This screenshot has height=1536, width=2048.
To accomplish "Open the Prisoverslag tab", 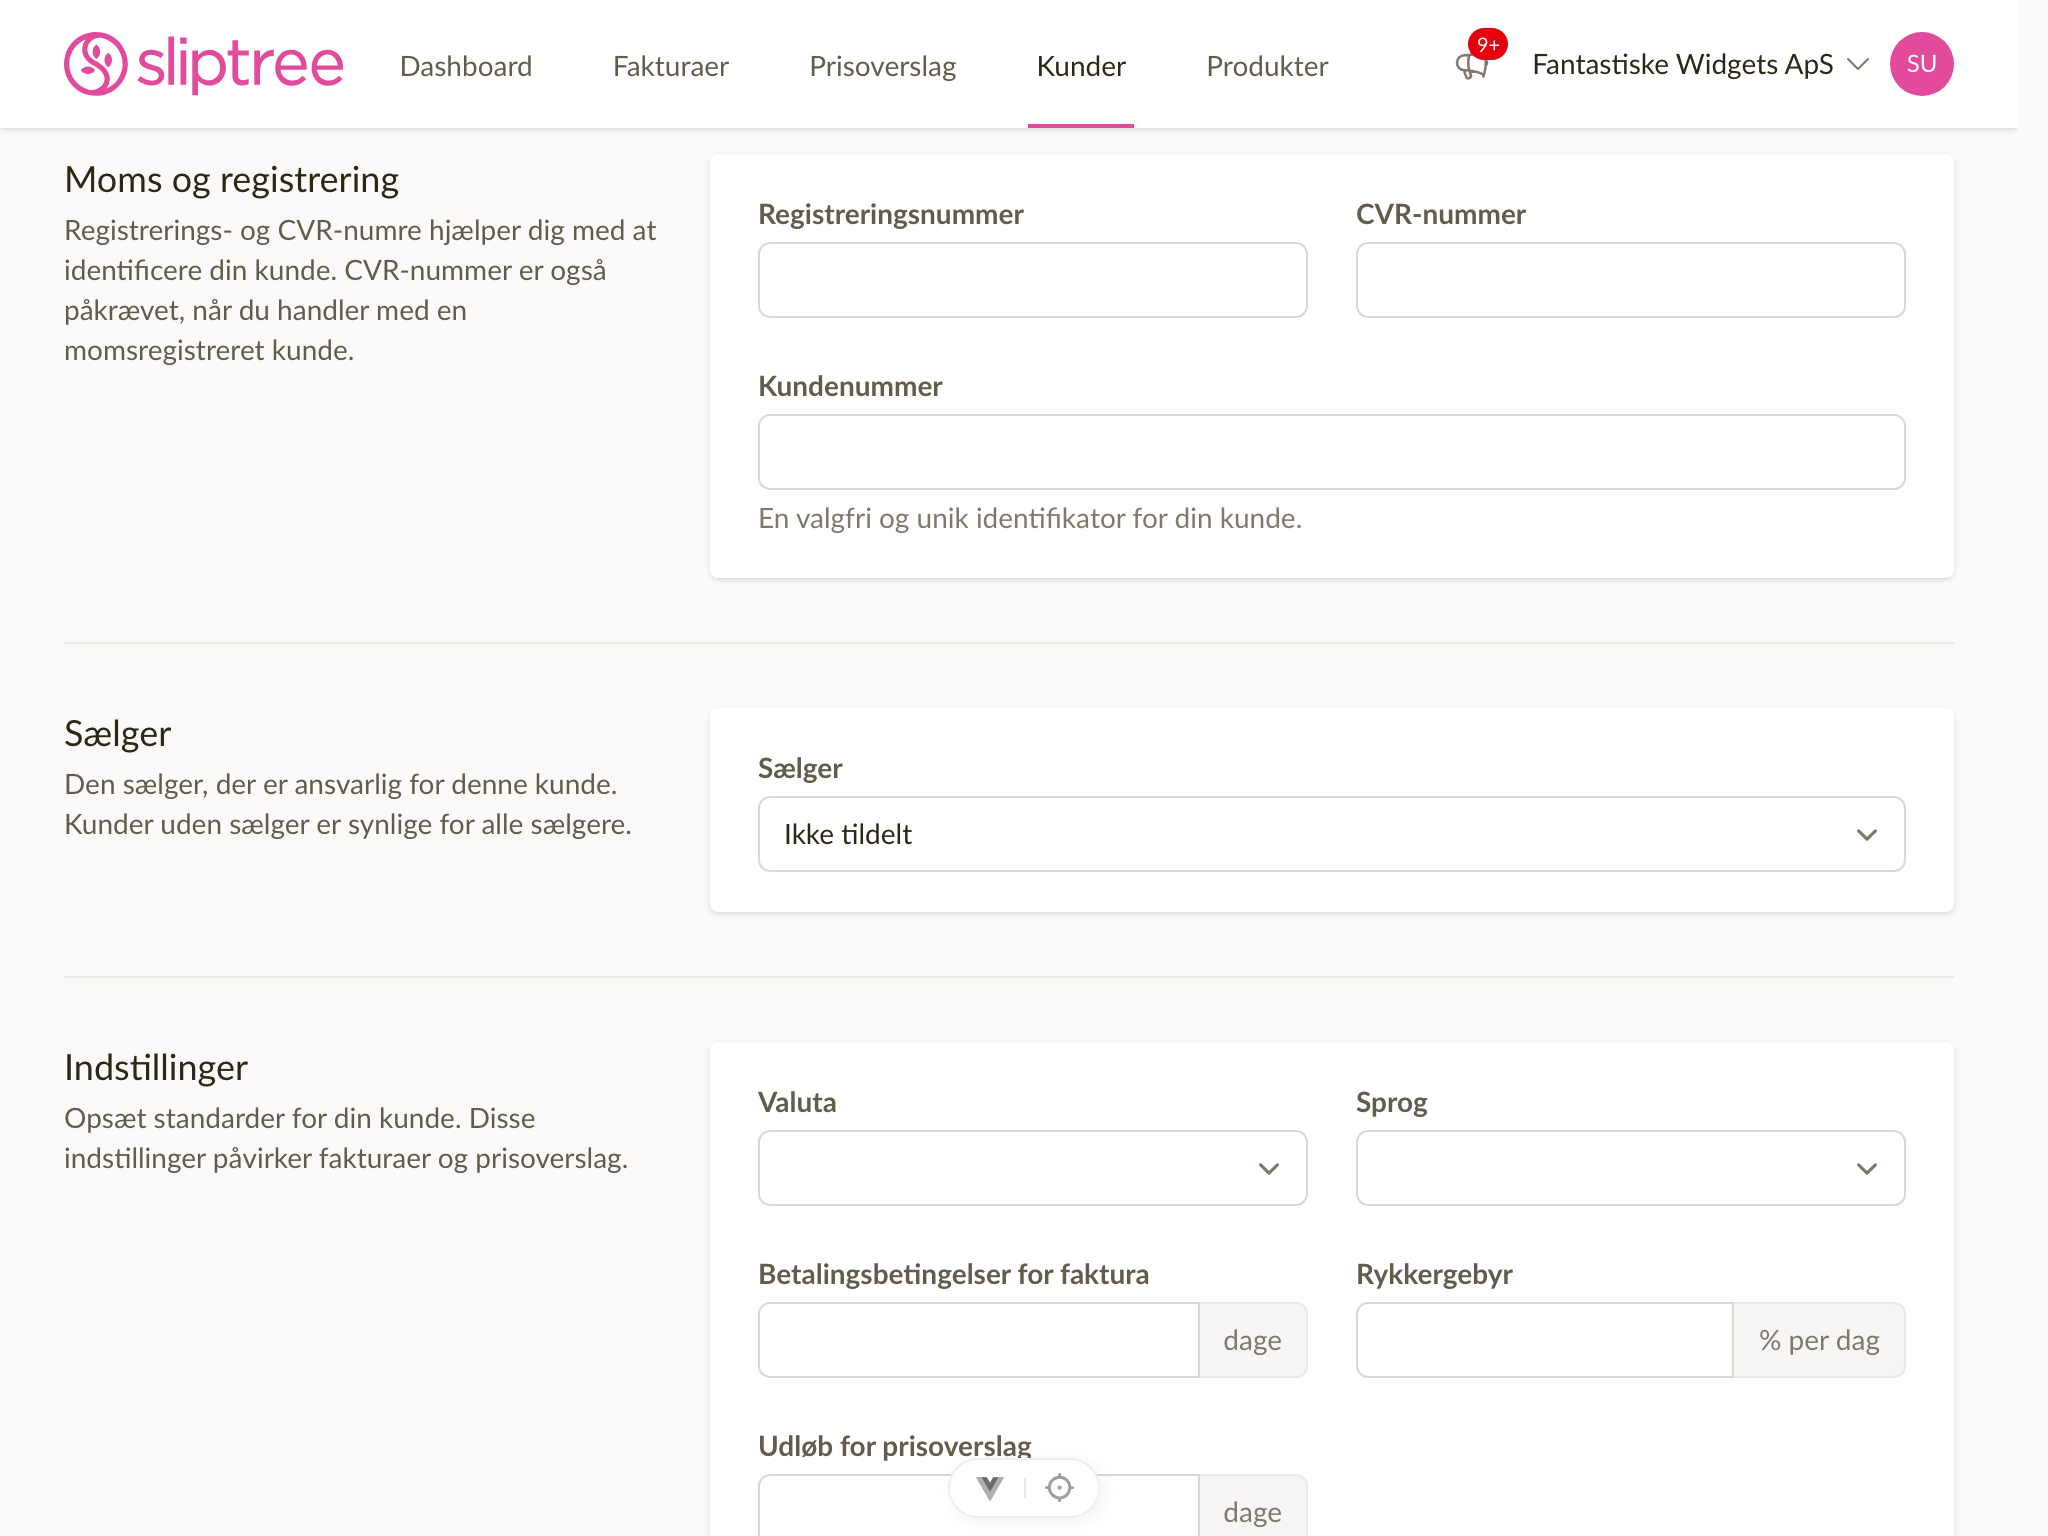I will pyautogui.click(x=882, y=66).
